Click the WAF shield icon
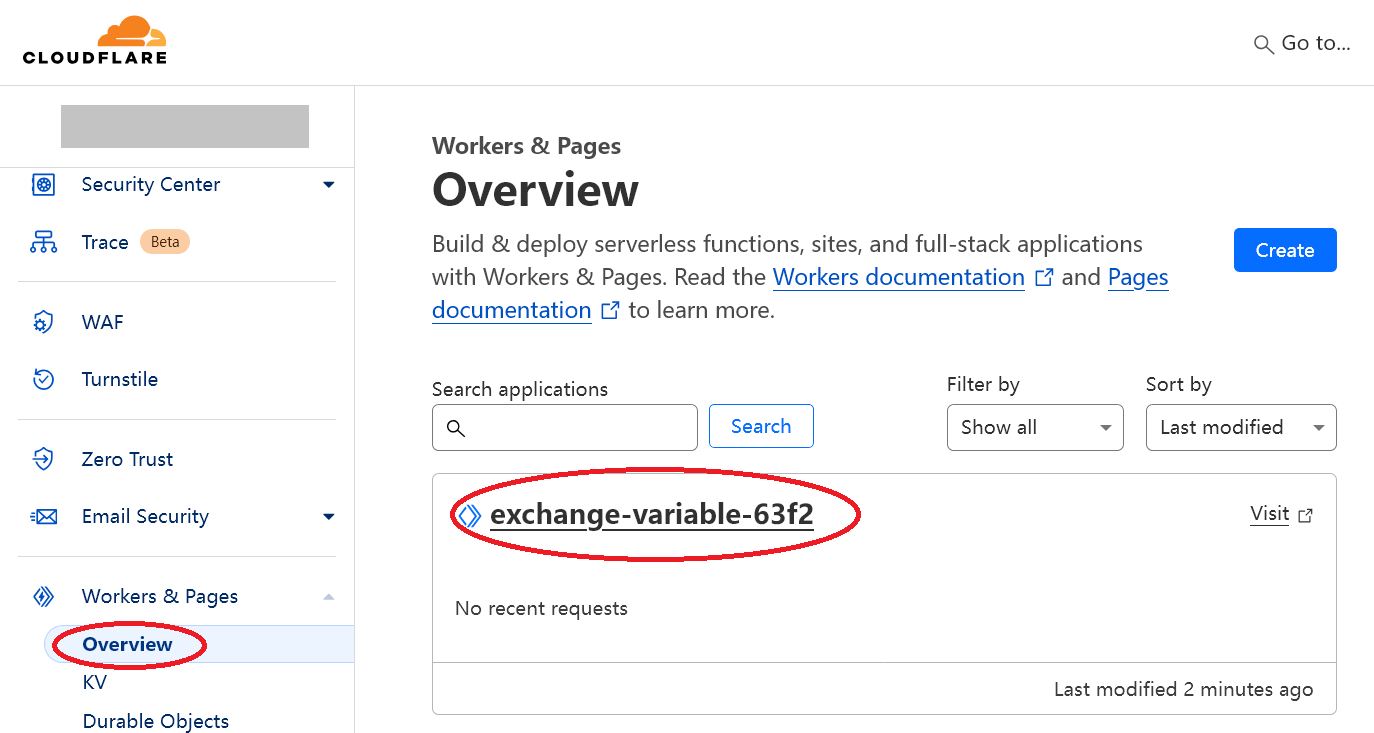Image resolution: width=1374 pixels, height=733 pixels. tap(43, 322)
